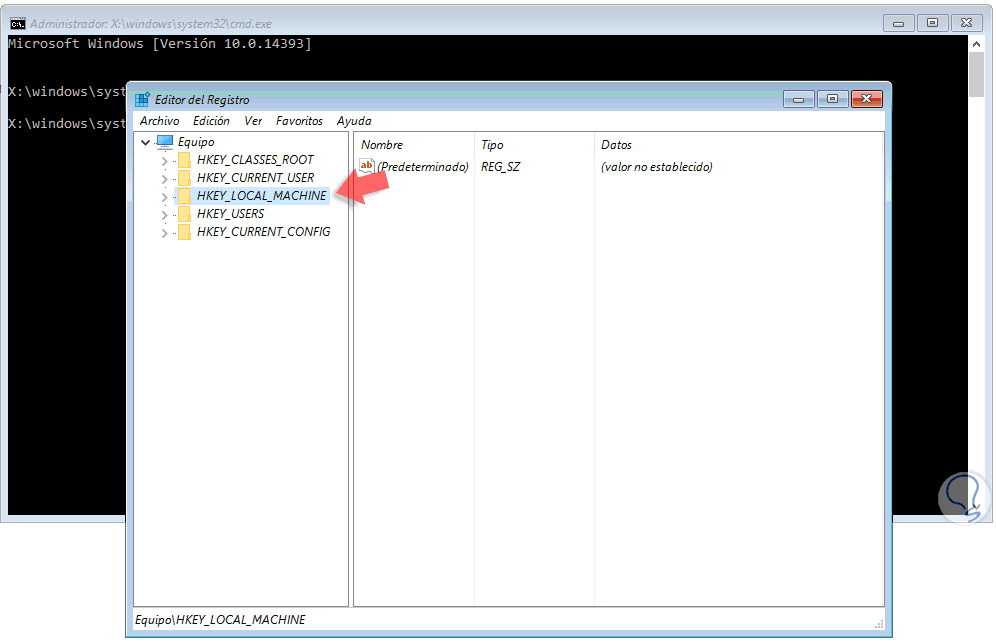
Task: Select the HKEY_USERS tree label
Action: [x=231, y=214]
